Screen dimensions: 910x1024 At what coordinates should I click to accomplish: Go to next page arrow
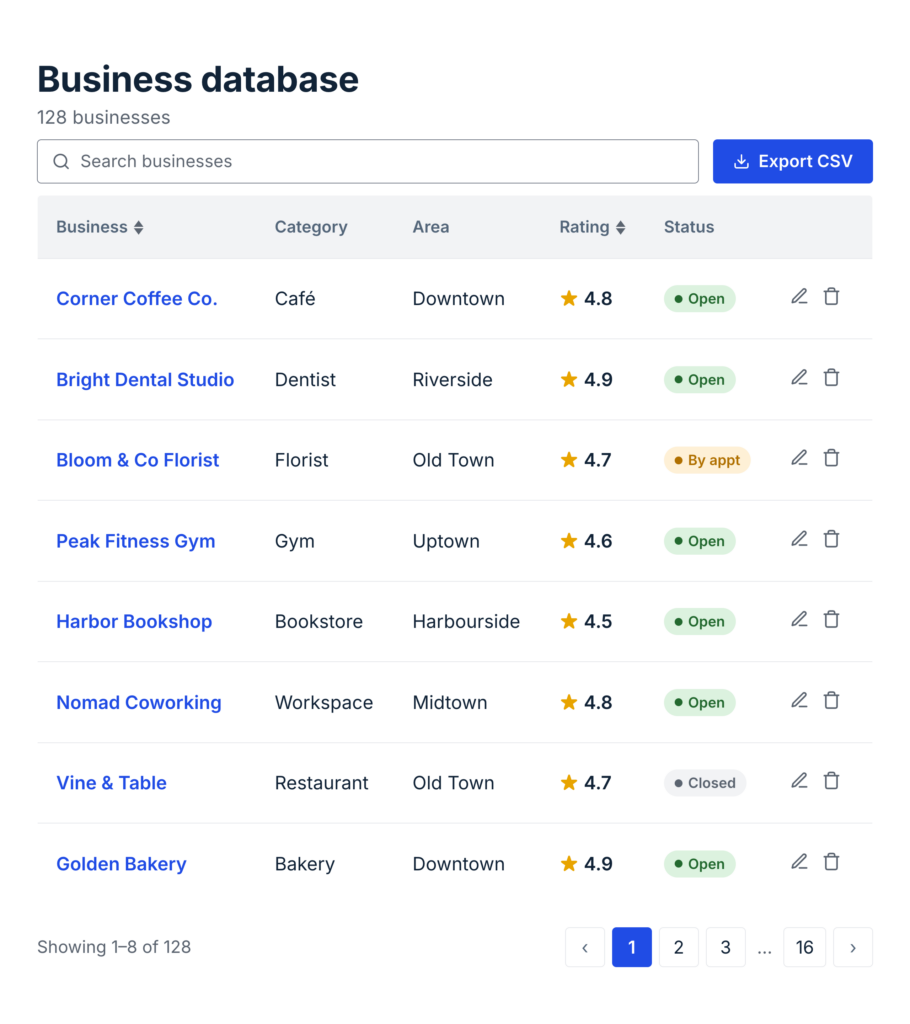[x=853, y=947]
